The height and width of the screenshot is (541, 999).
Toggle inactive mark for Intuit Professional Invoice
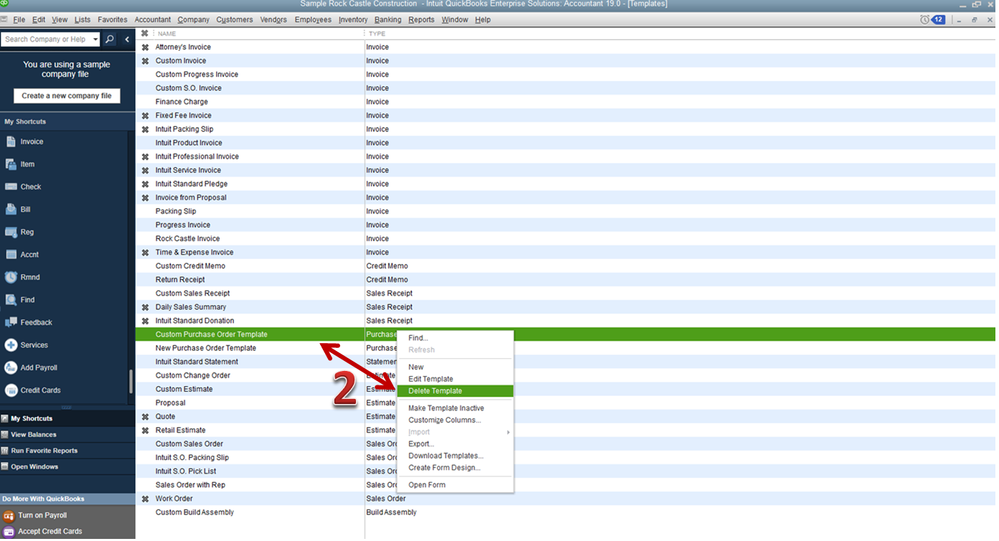click(145, 157)
